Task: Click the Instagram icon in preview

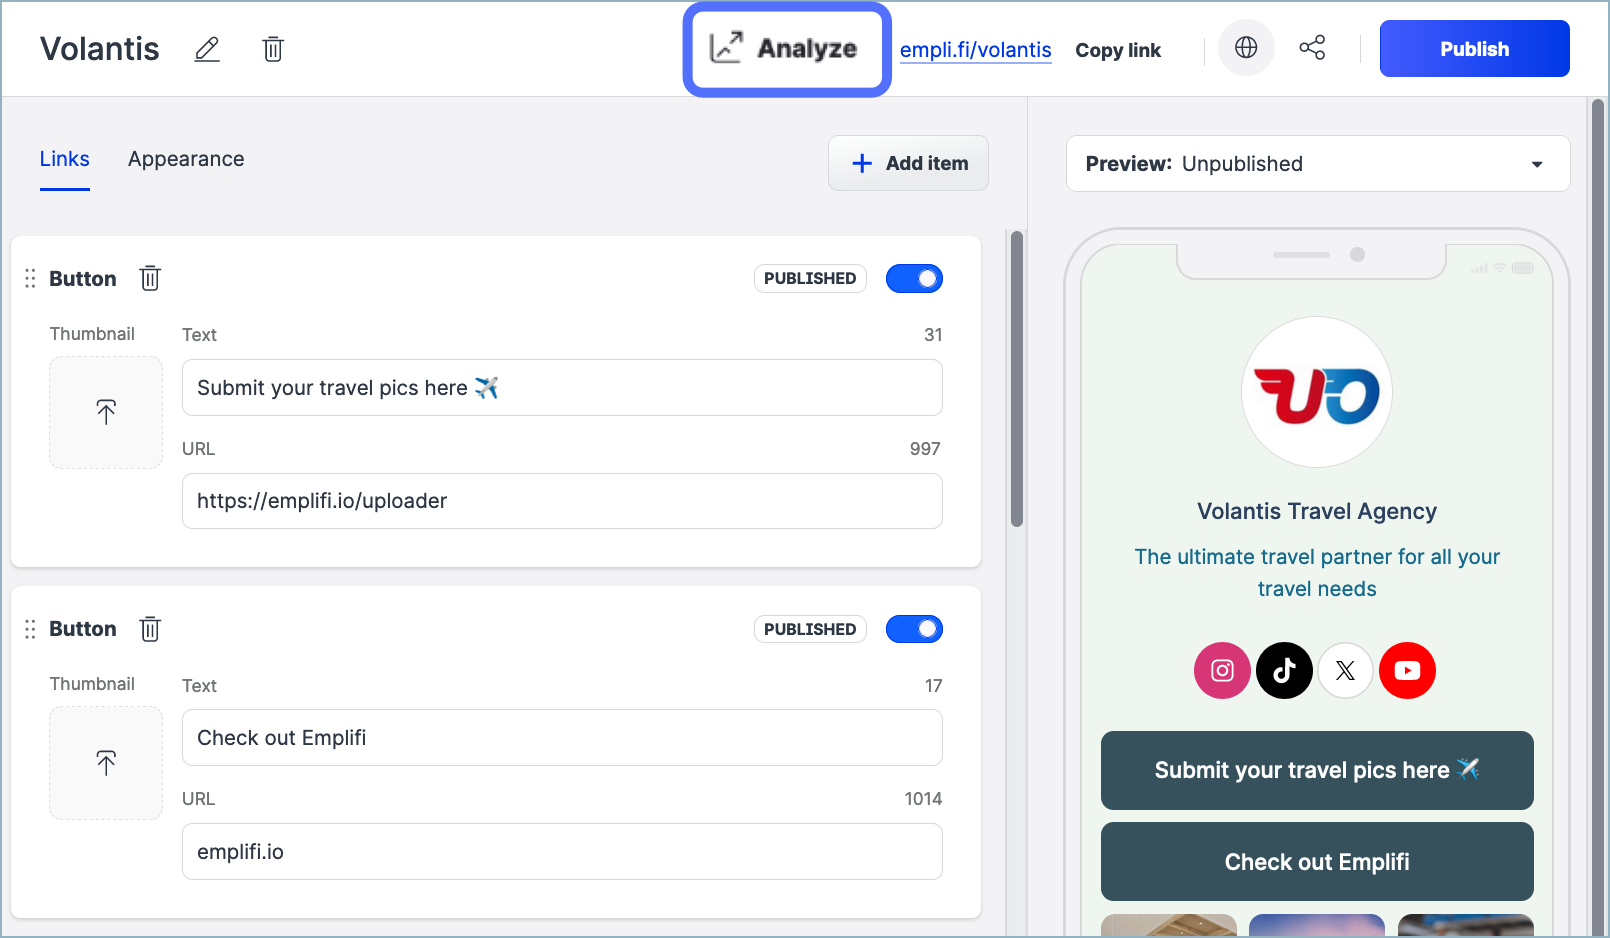Action: 1222,670
